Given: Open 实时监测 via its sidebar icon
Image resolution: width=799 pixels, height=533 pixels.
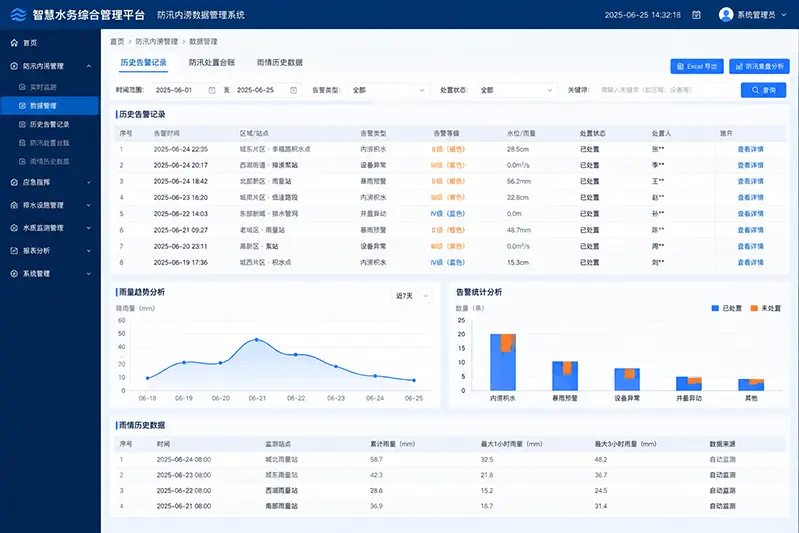Looking at the screenshot, I should (x=22, y=87).
